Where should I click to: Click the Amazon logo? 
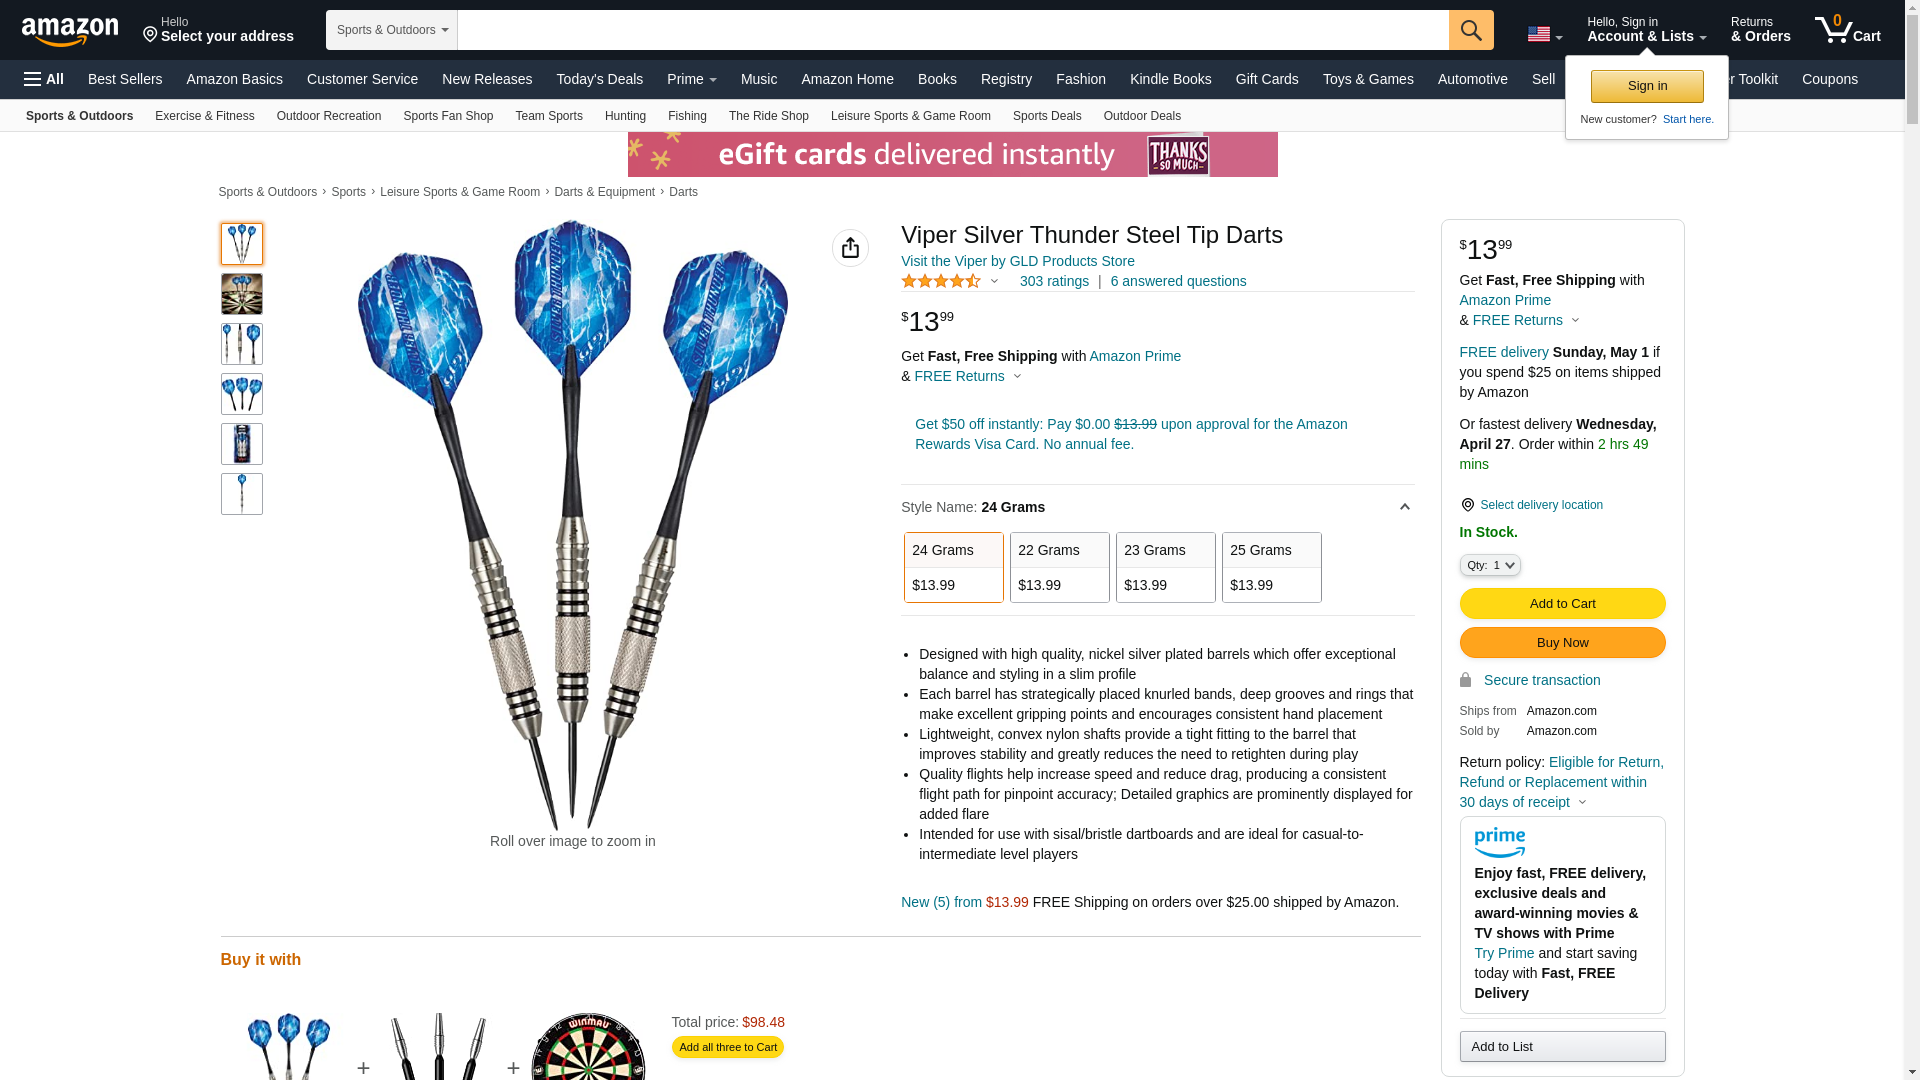click(x=70, y=31)
